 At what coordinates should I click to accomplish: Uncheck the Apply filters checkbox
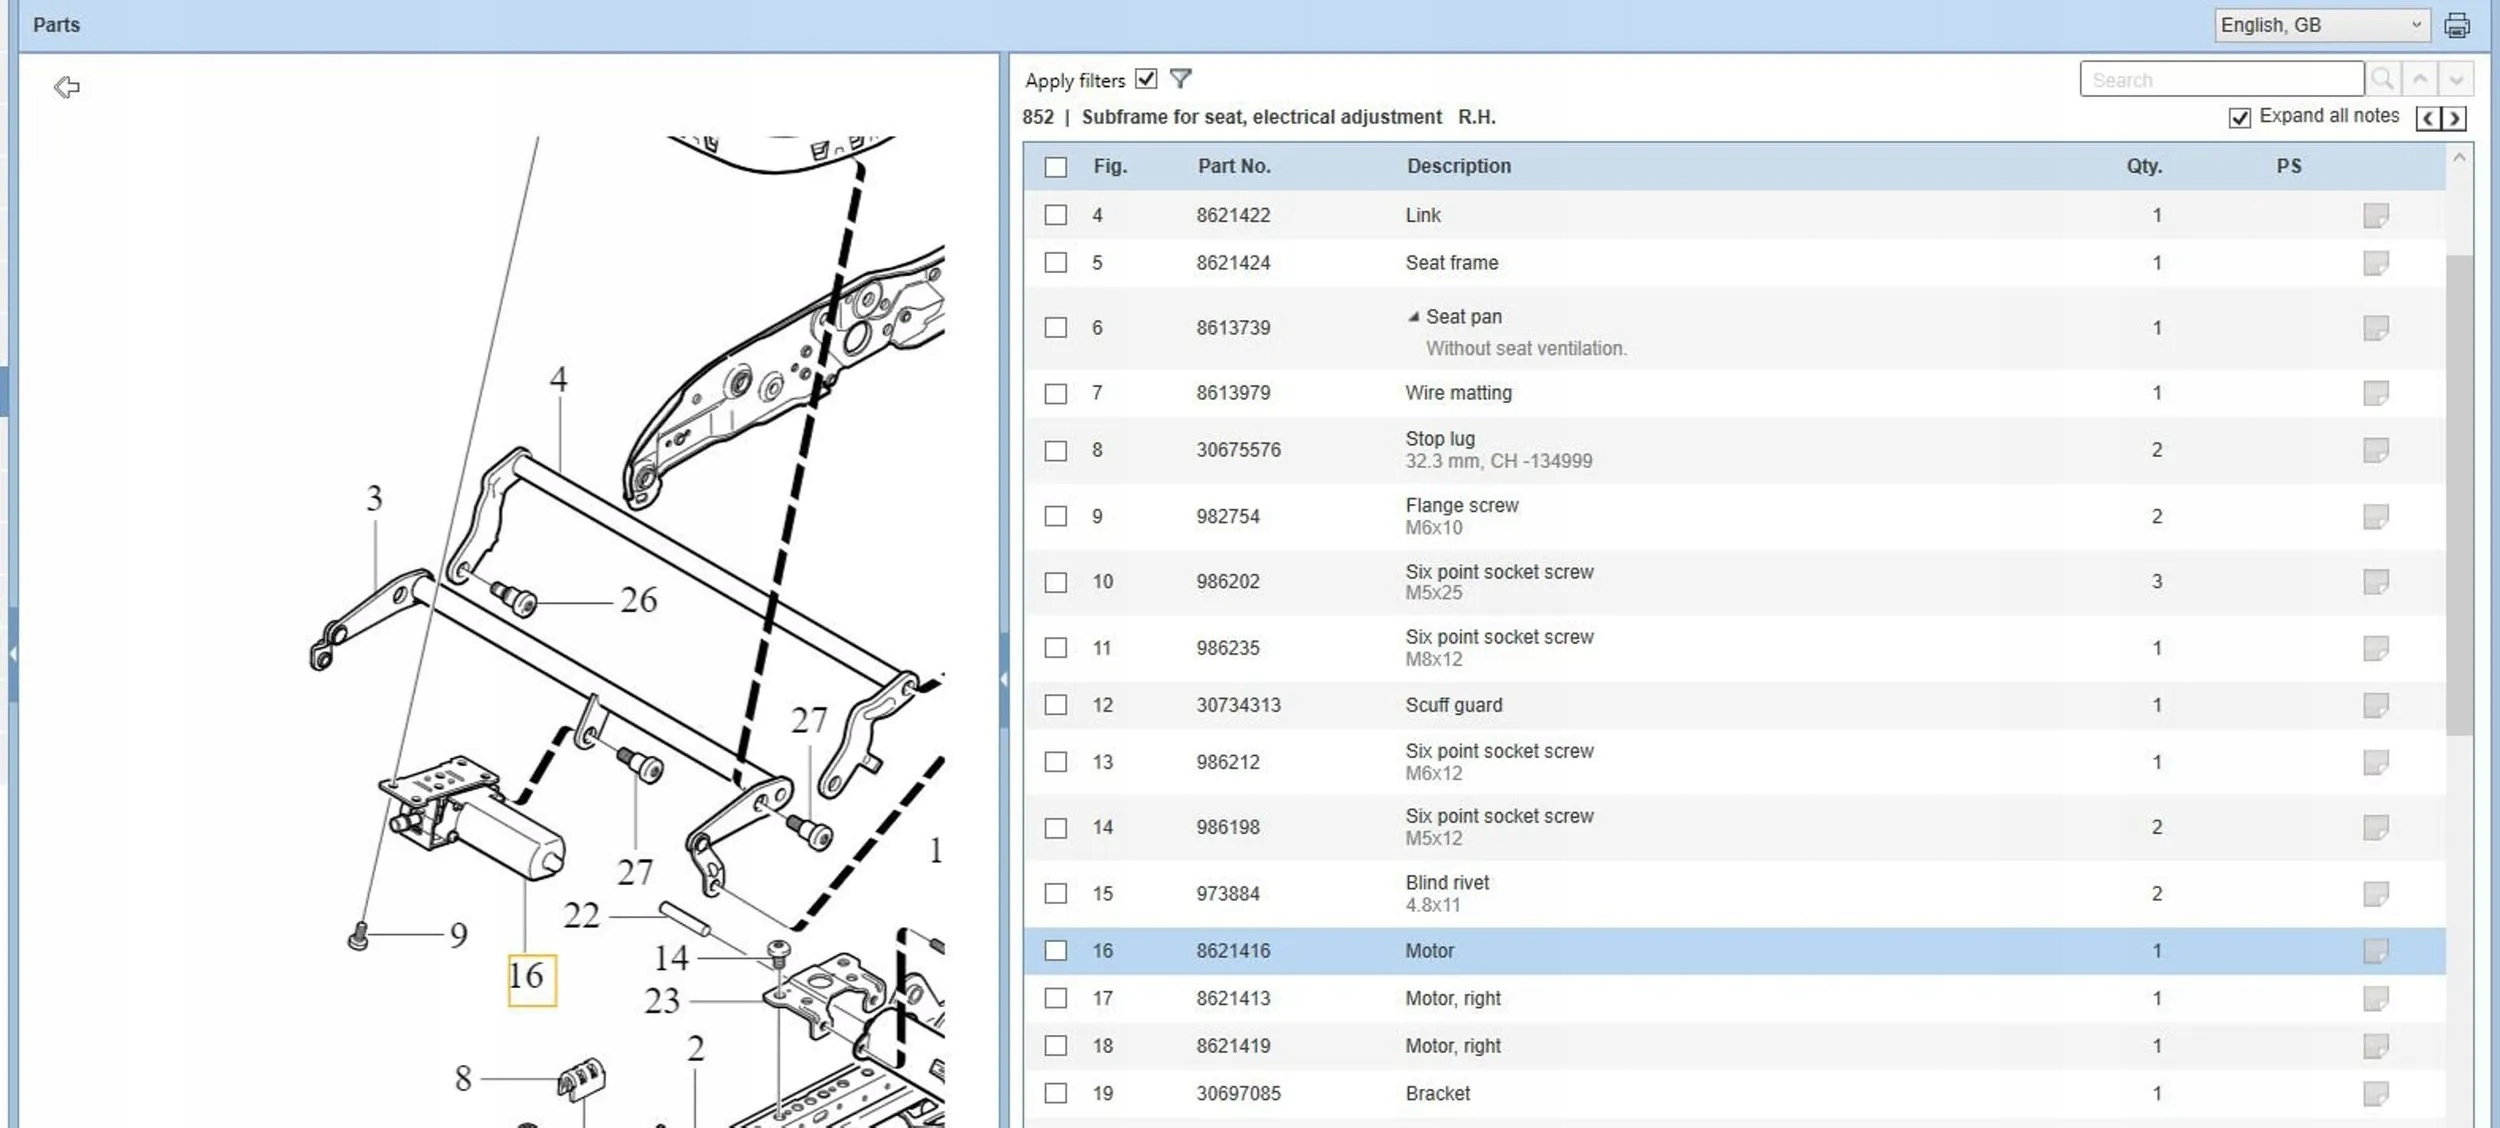coord(1146,79)
